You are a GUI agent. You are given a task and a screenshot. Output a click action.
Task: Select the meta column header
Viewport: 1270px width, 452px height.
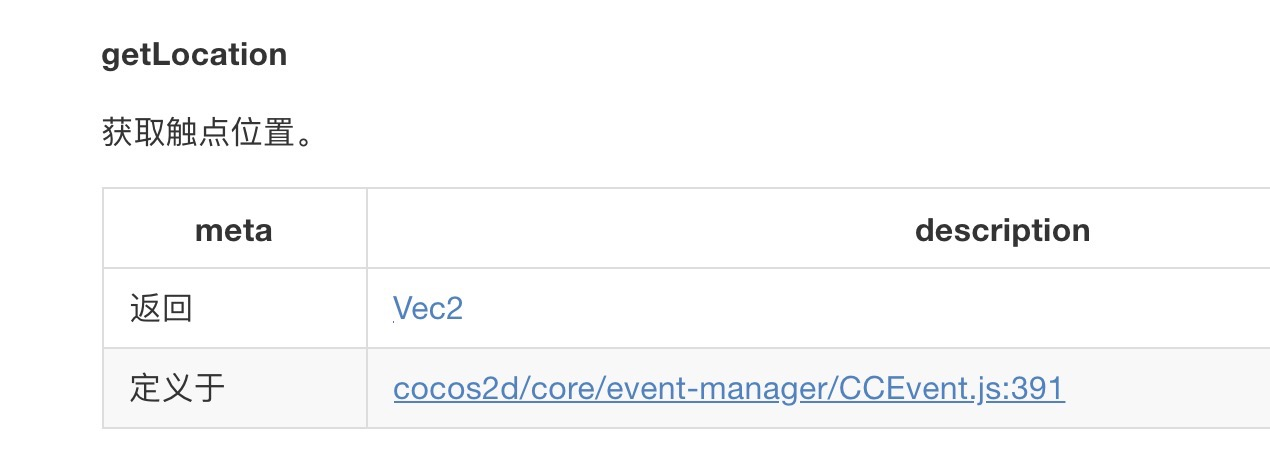(233, 231)
